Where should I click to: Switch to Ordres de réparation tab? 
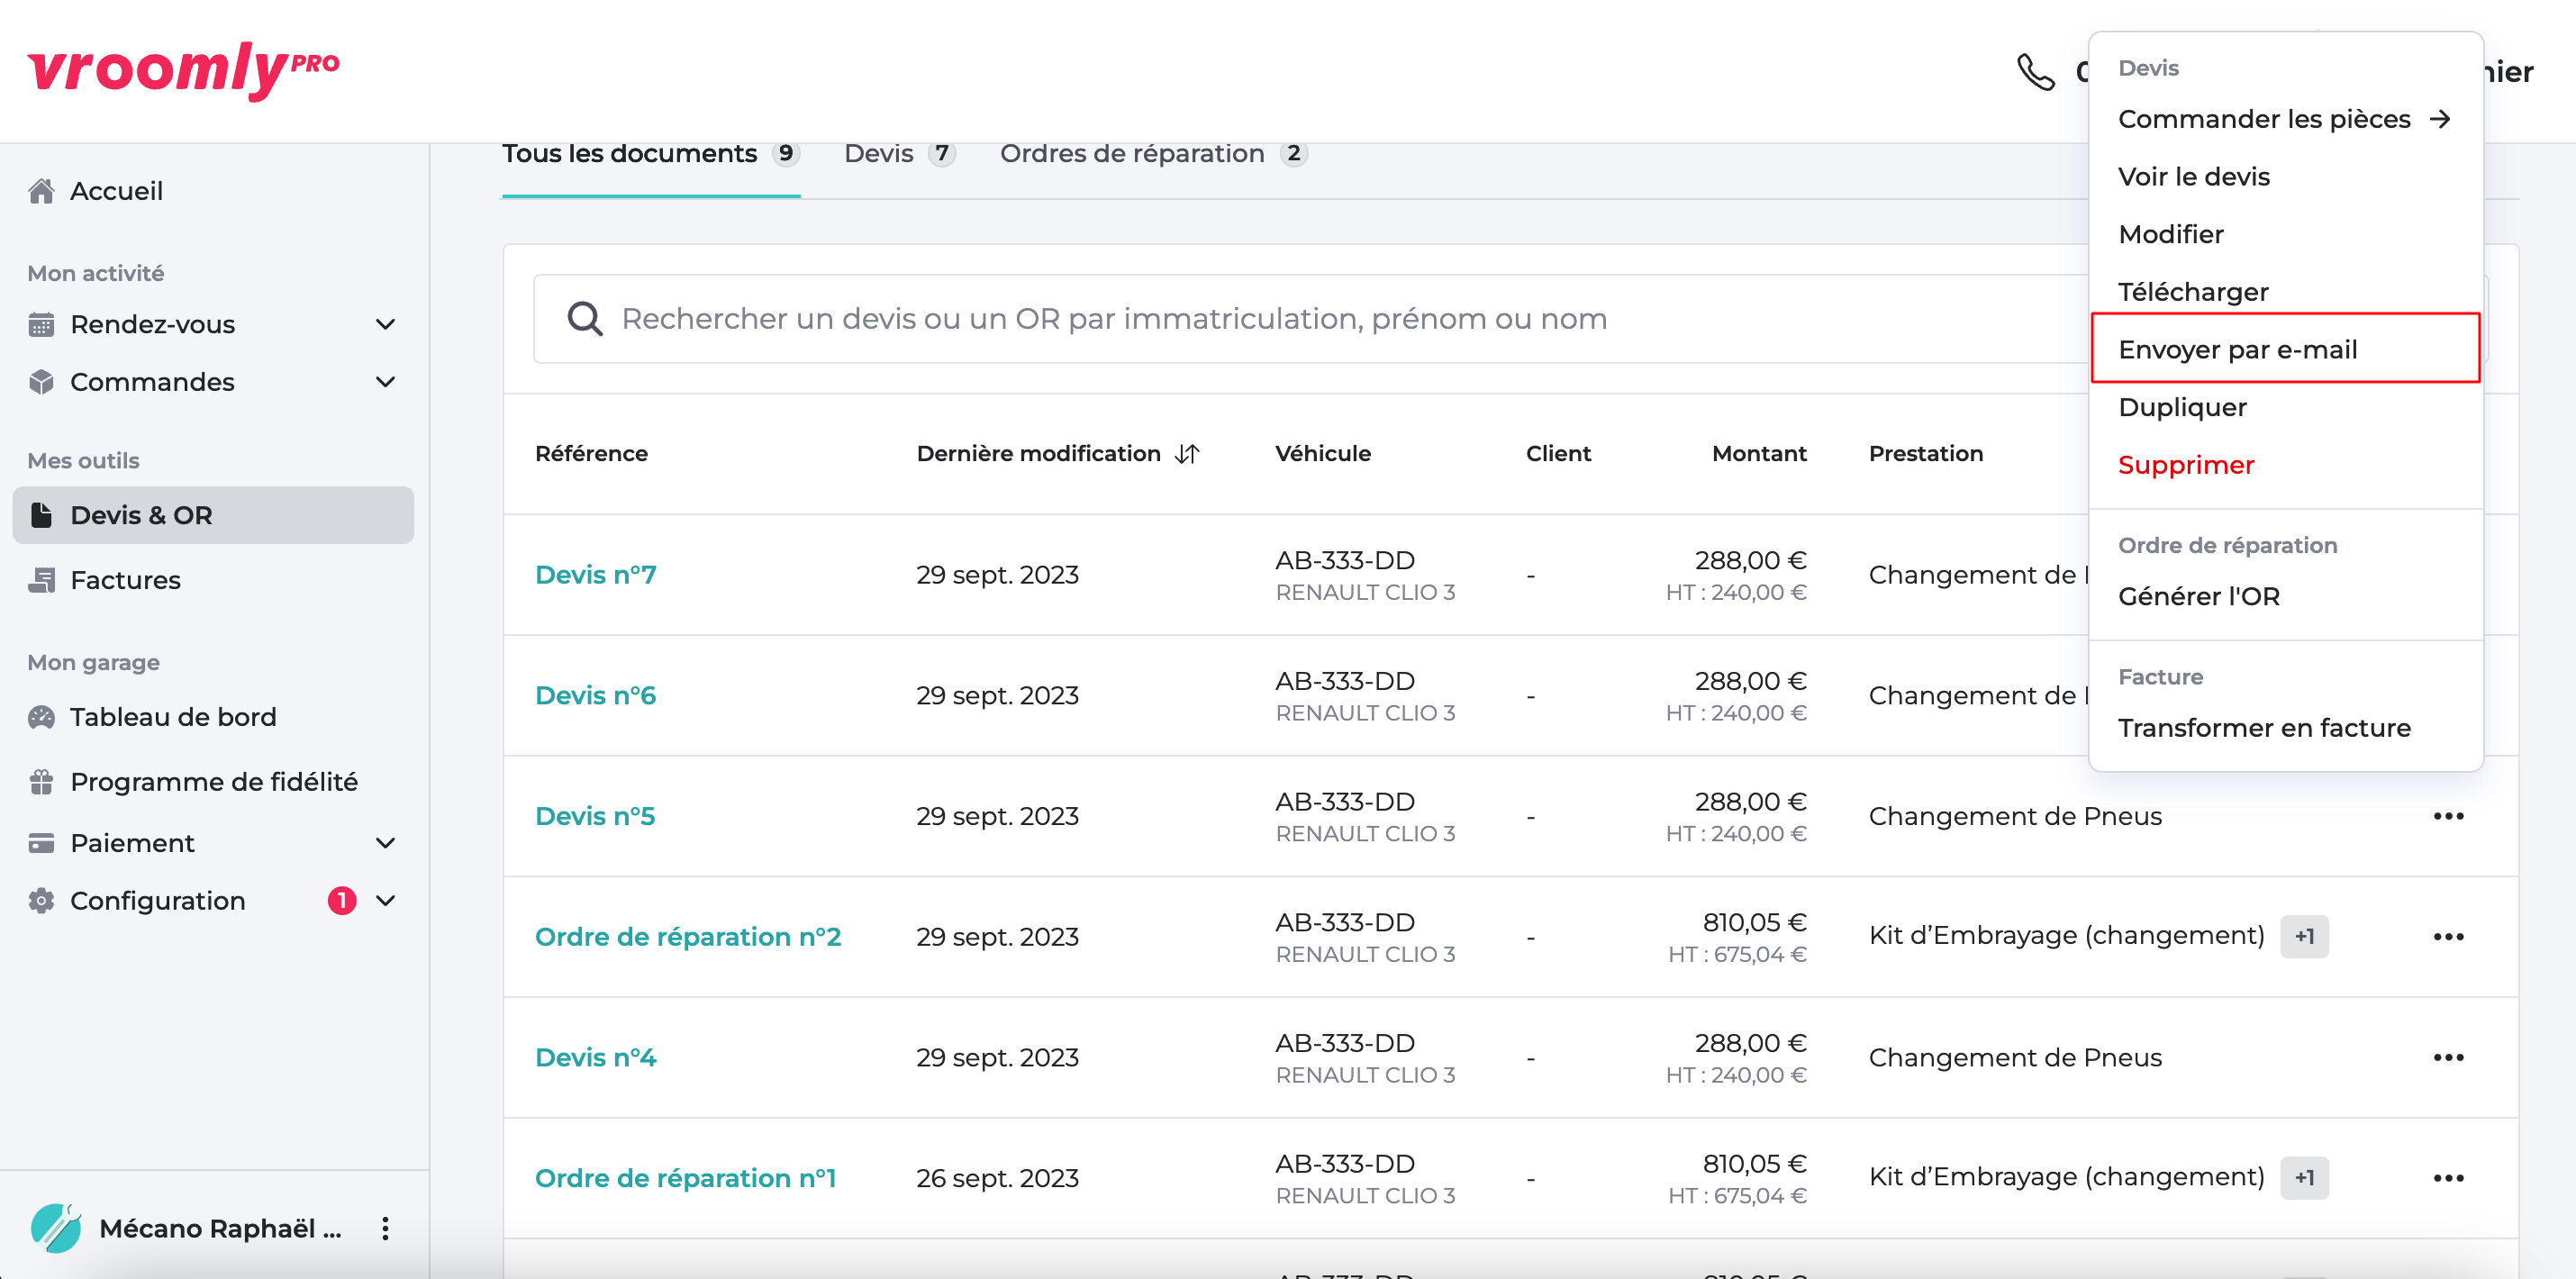coord(1154,154)
